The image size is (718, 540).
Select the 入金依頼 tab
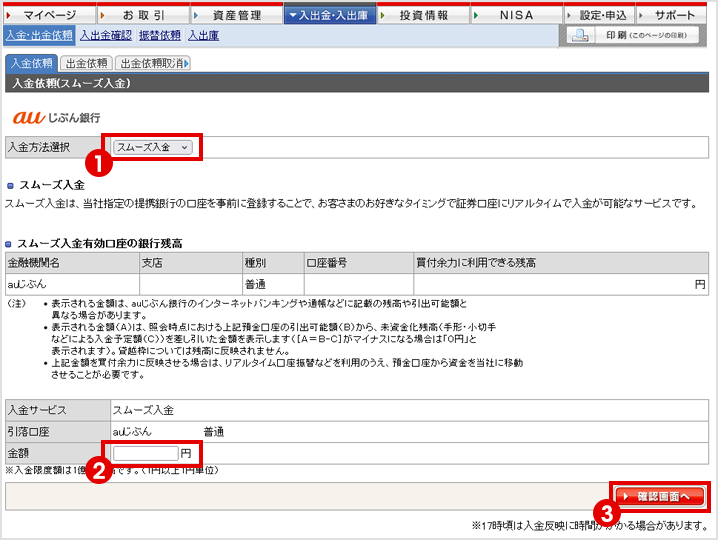point(32,63)
